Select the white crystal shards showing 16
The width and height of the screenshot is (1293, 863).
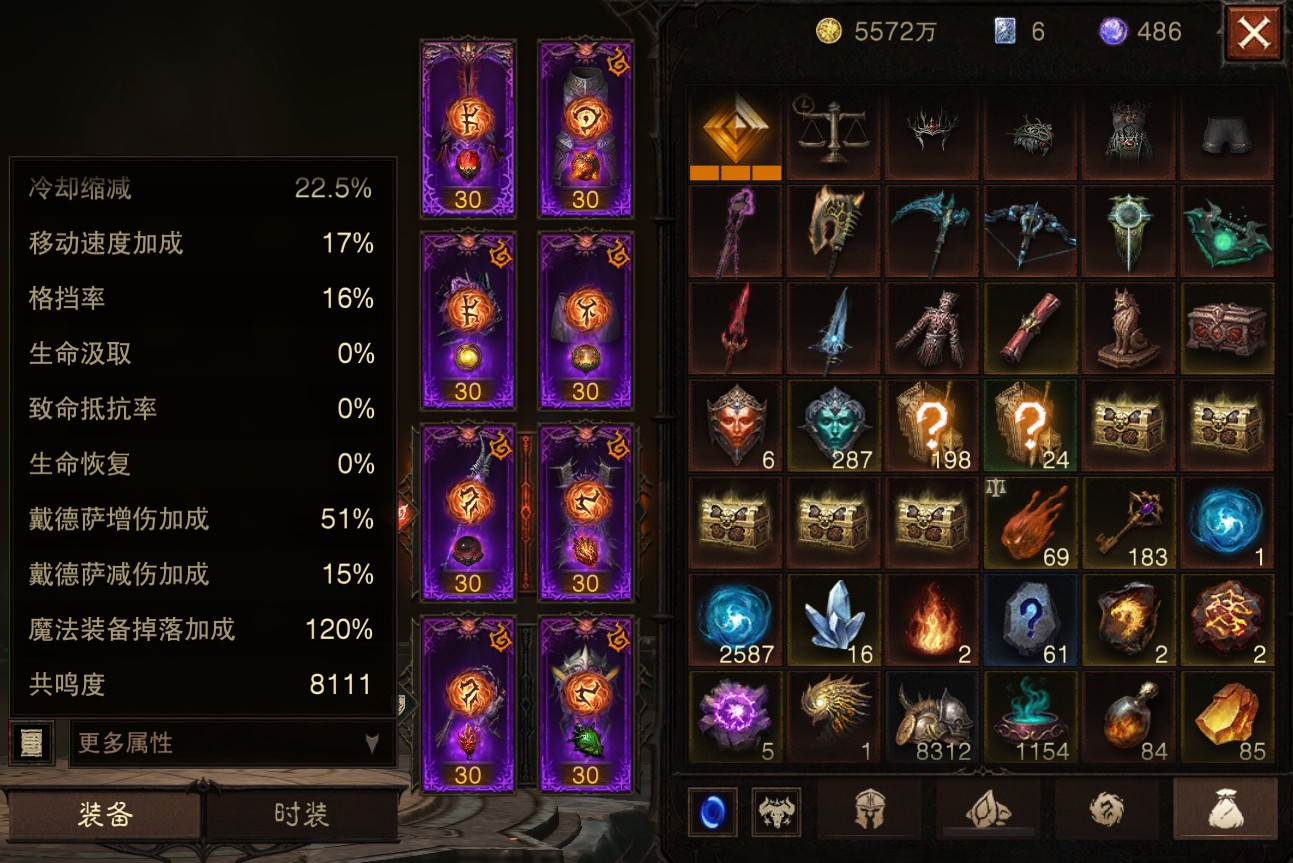[833, 622]
